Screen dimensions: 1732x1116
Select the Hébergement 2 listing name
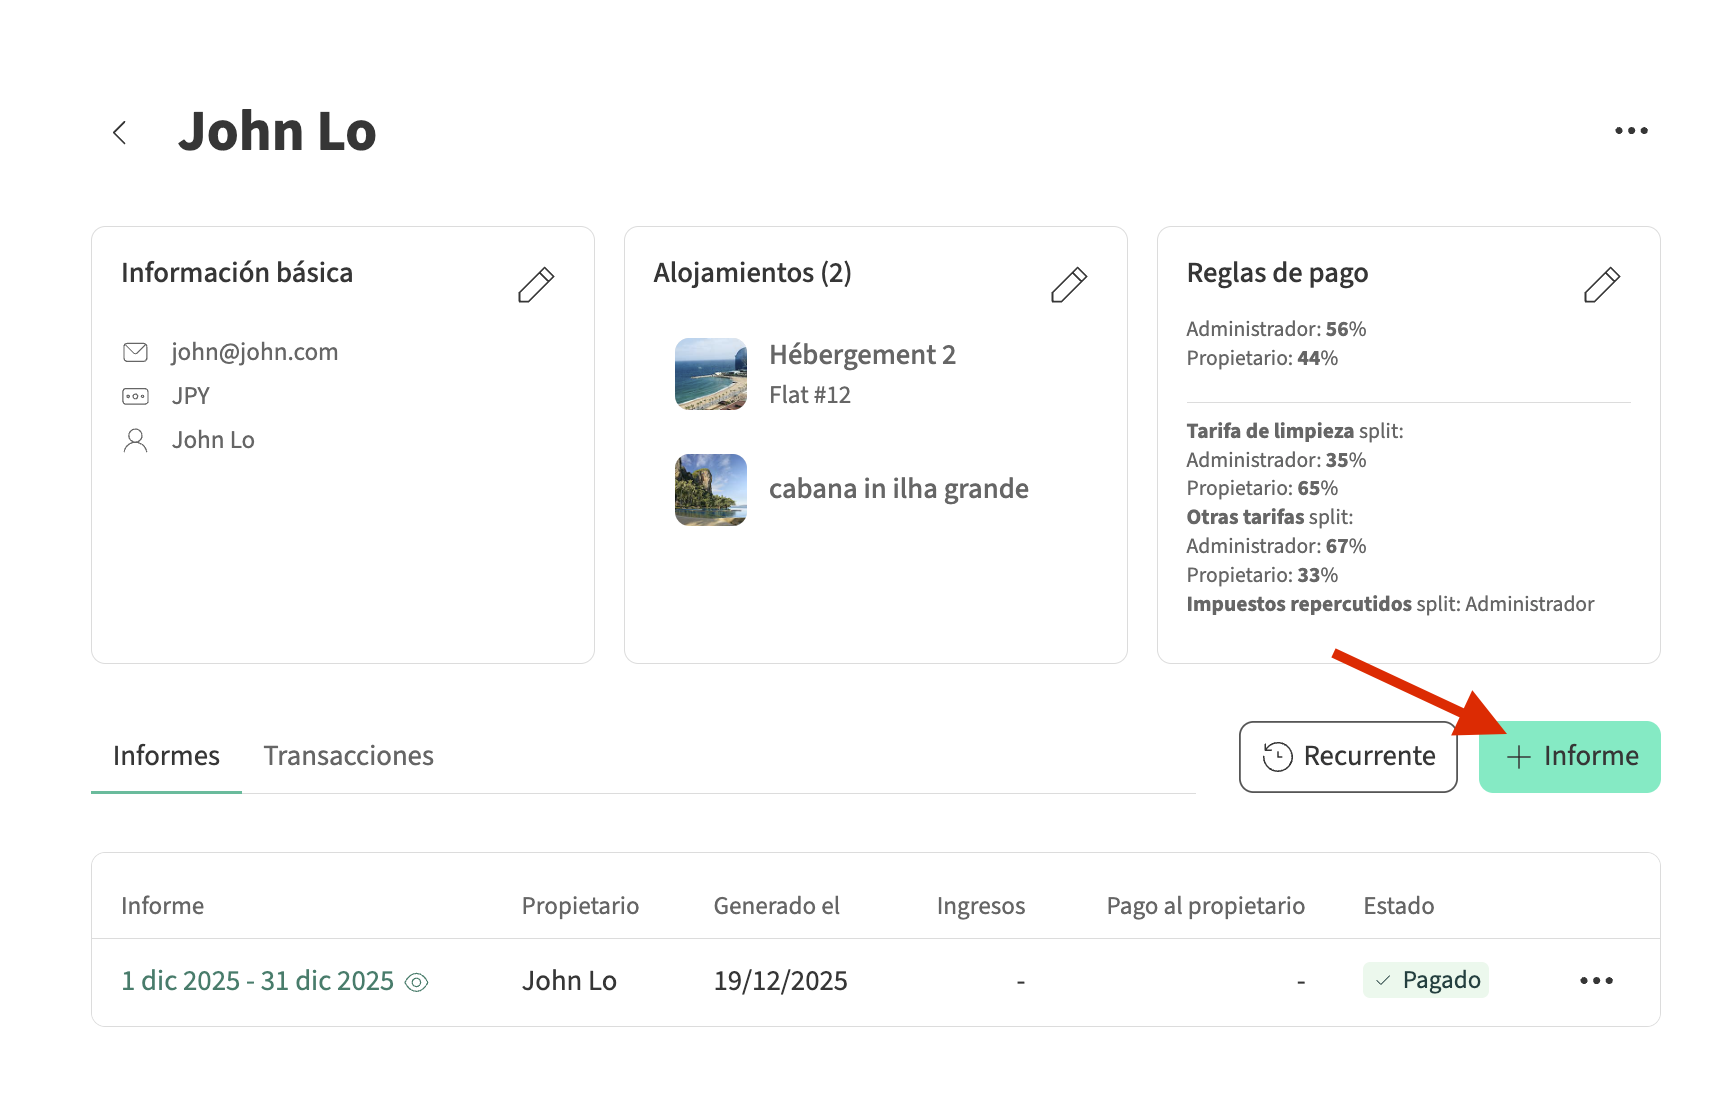[862, 355]
